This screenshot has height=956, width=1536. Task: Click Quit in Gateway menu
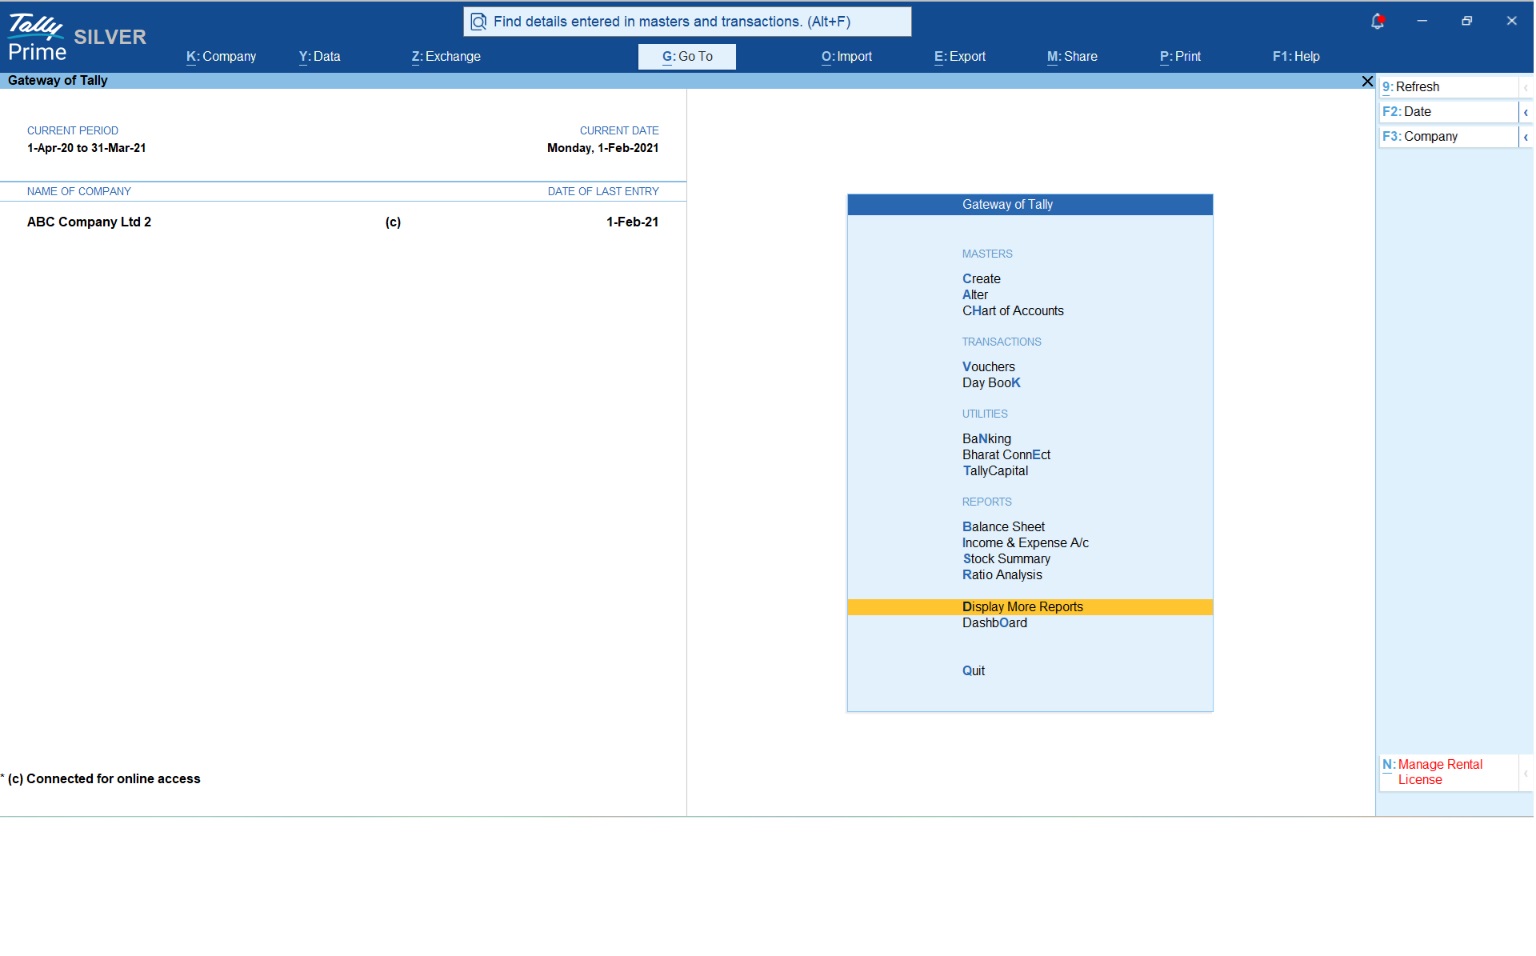(x=973, y=671)
